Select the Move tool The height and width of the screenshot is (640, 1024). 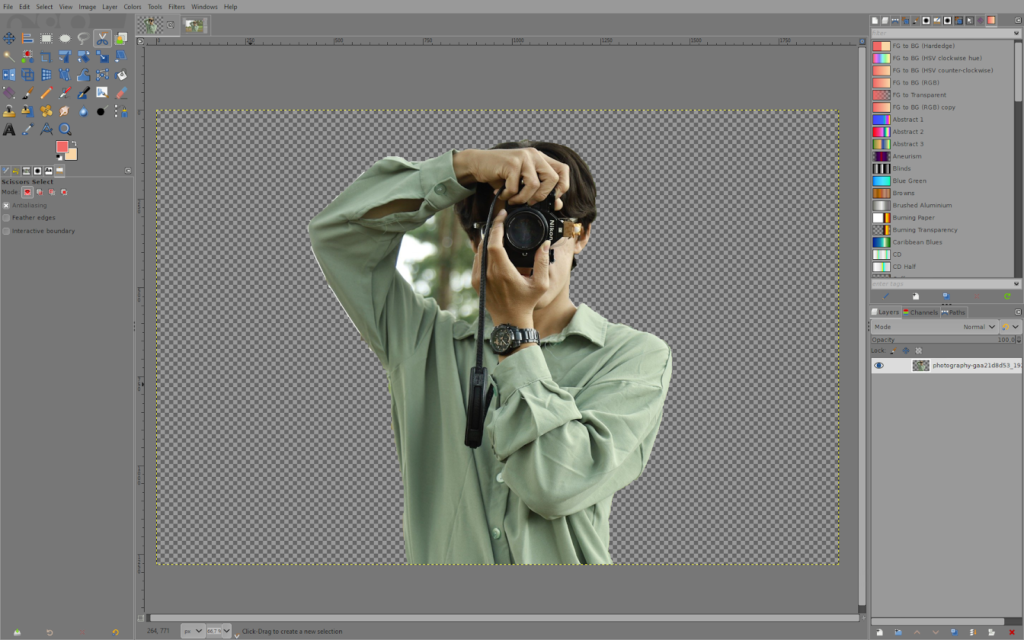pyautogui.click(x=9, y=37)
